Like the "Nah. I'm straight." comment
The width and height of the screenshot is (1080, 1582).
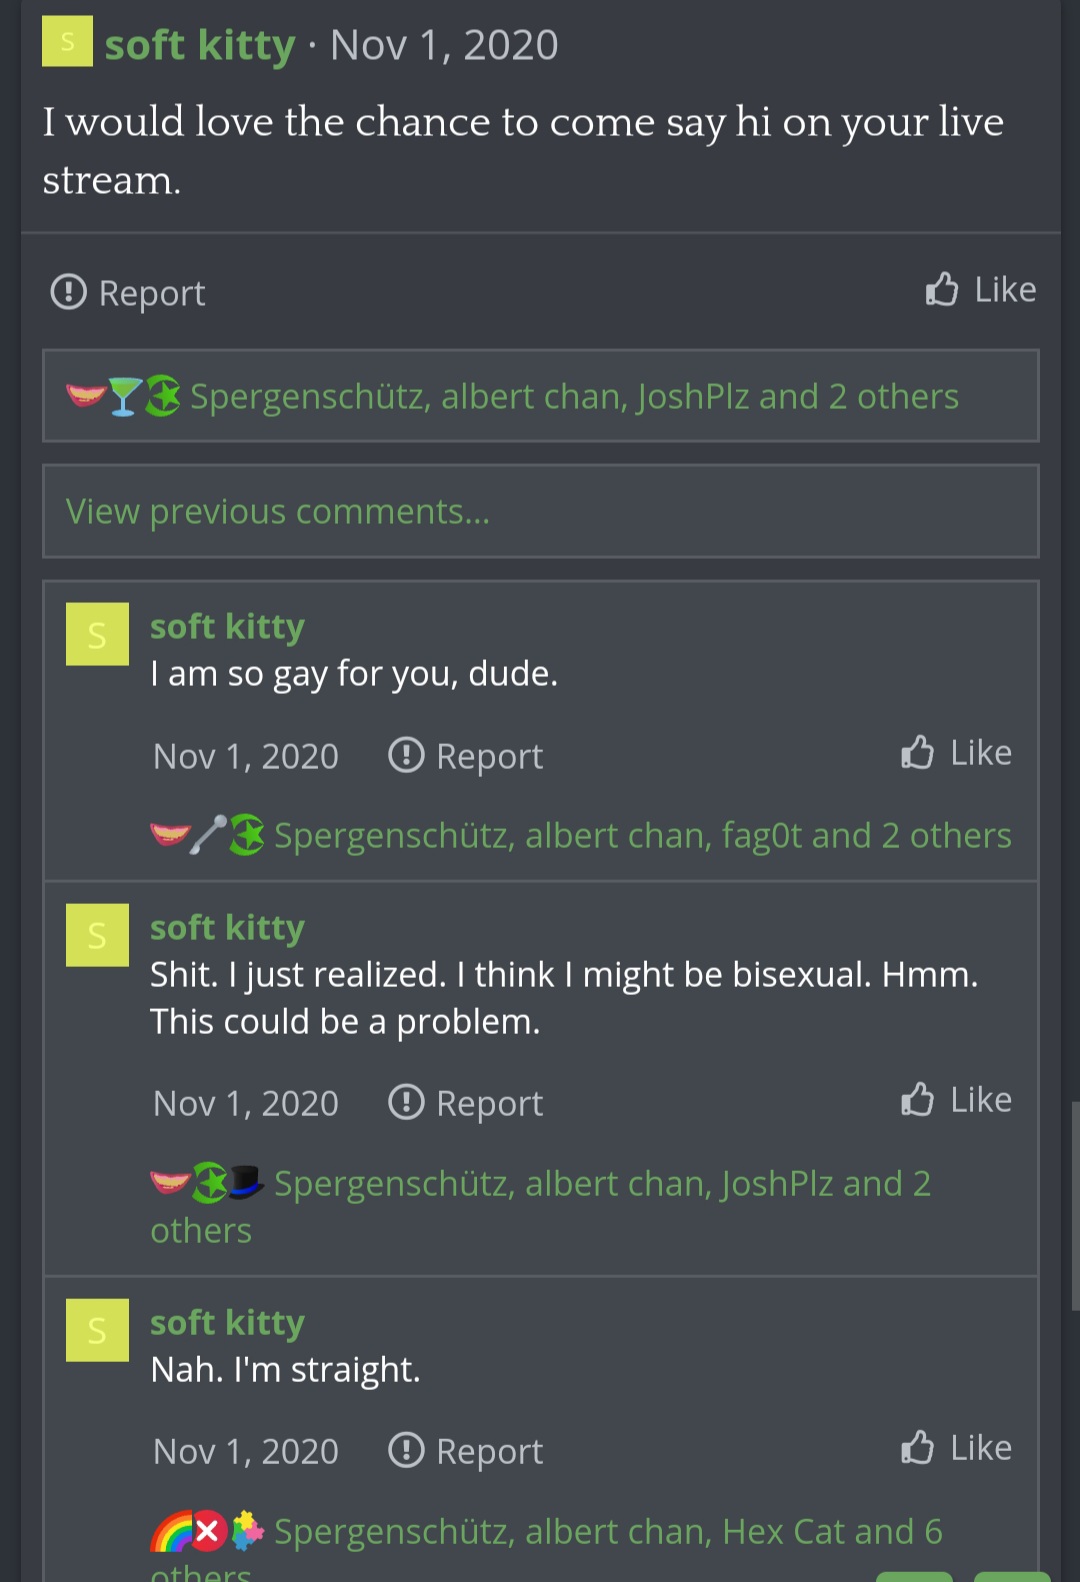click(956, 1448)
